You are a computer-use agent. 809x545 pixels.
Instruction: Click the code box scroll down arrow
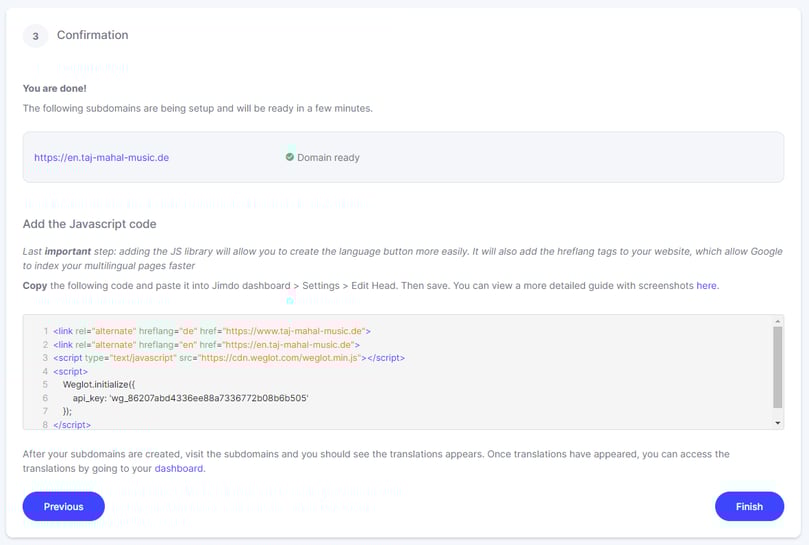click(778, 423)
